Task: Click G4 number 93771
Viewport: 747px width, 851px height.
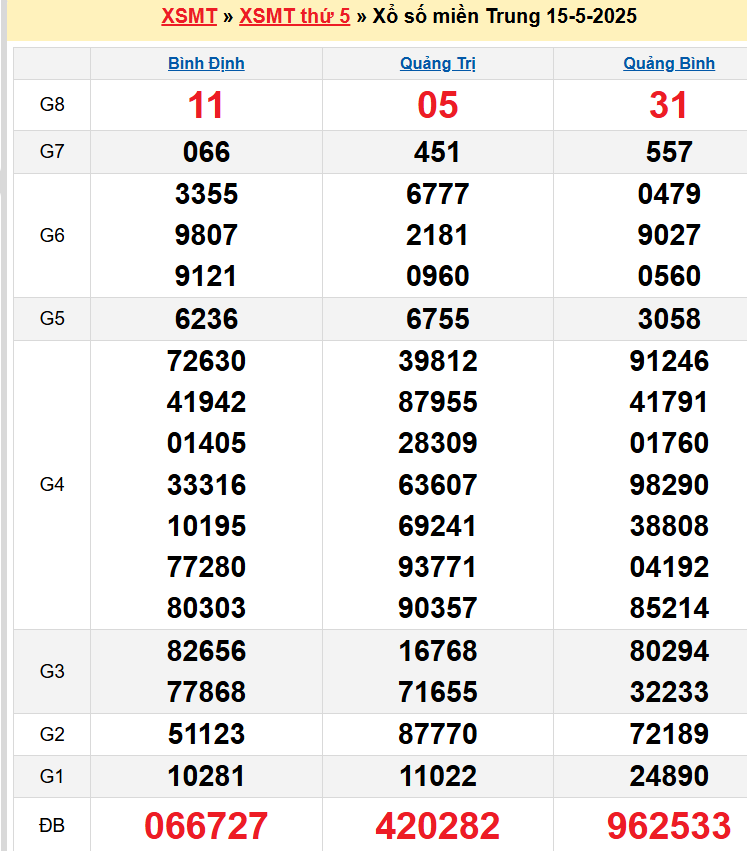Action: (438, 568)
